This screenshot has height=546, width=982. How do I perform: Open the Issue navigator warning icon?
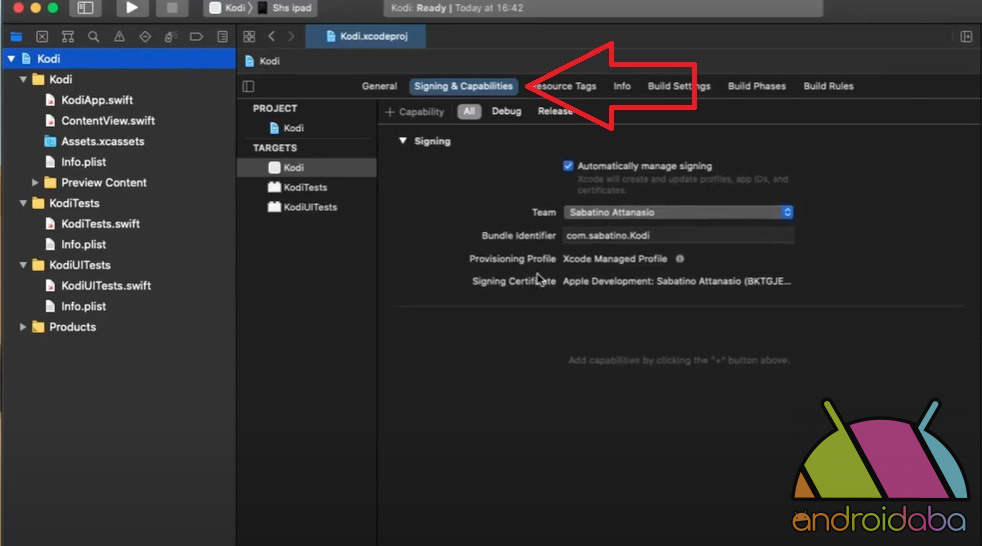119,36
